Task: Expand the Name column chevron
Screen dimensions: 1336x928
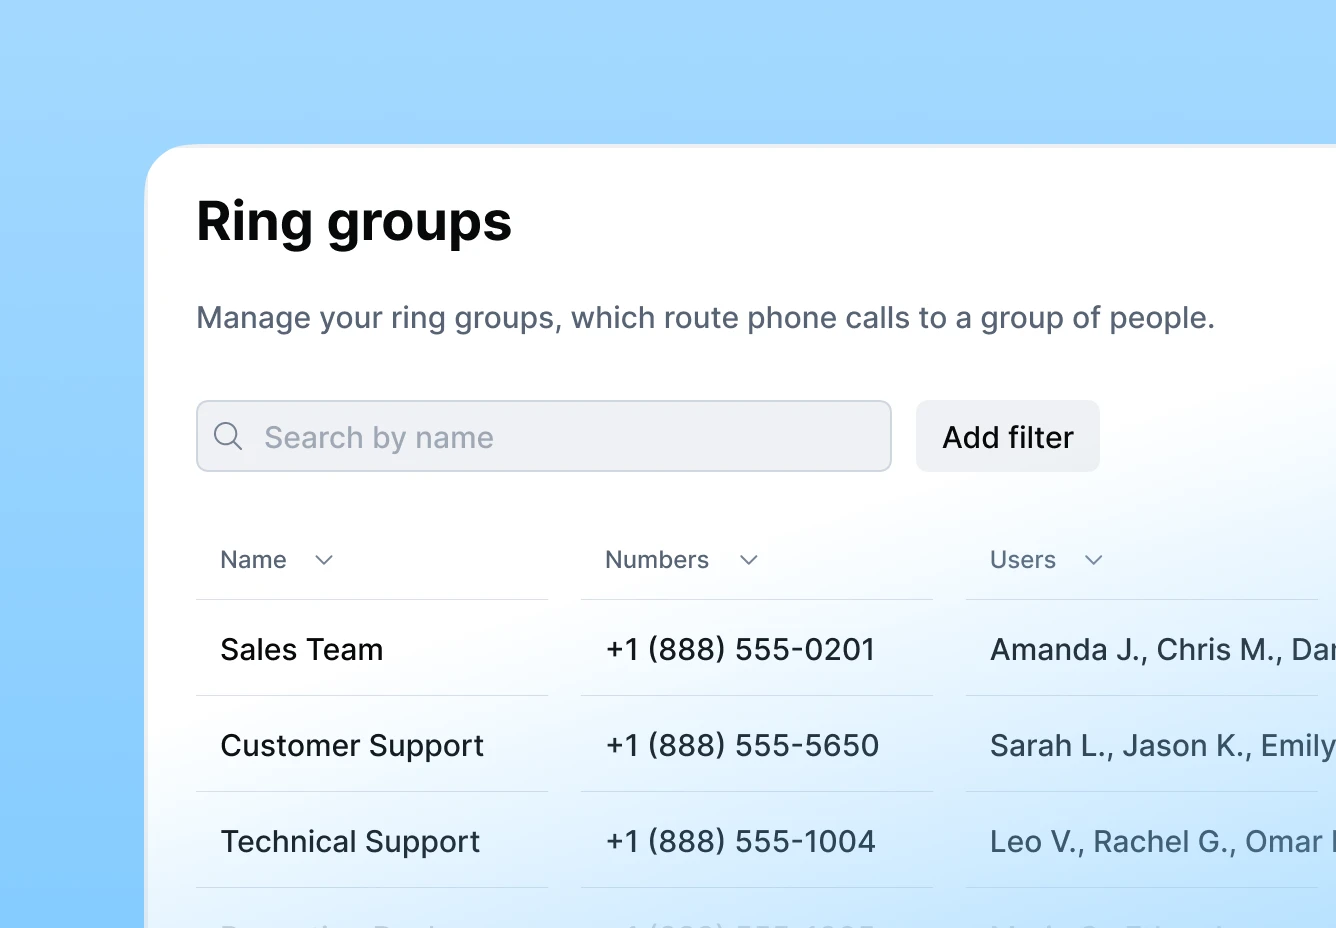Action: [x=324, y=560]
